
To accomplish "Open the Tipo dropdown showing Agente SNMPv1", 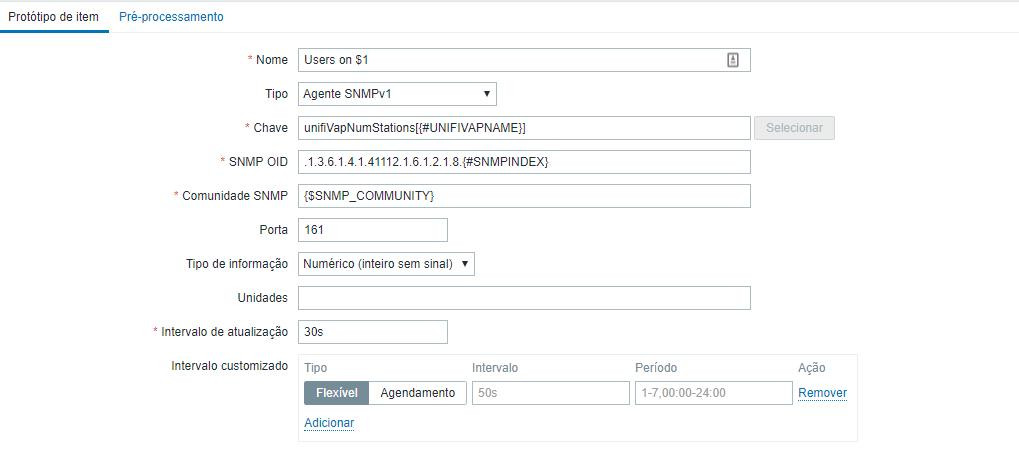I will (397, 94).
